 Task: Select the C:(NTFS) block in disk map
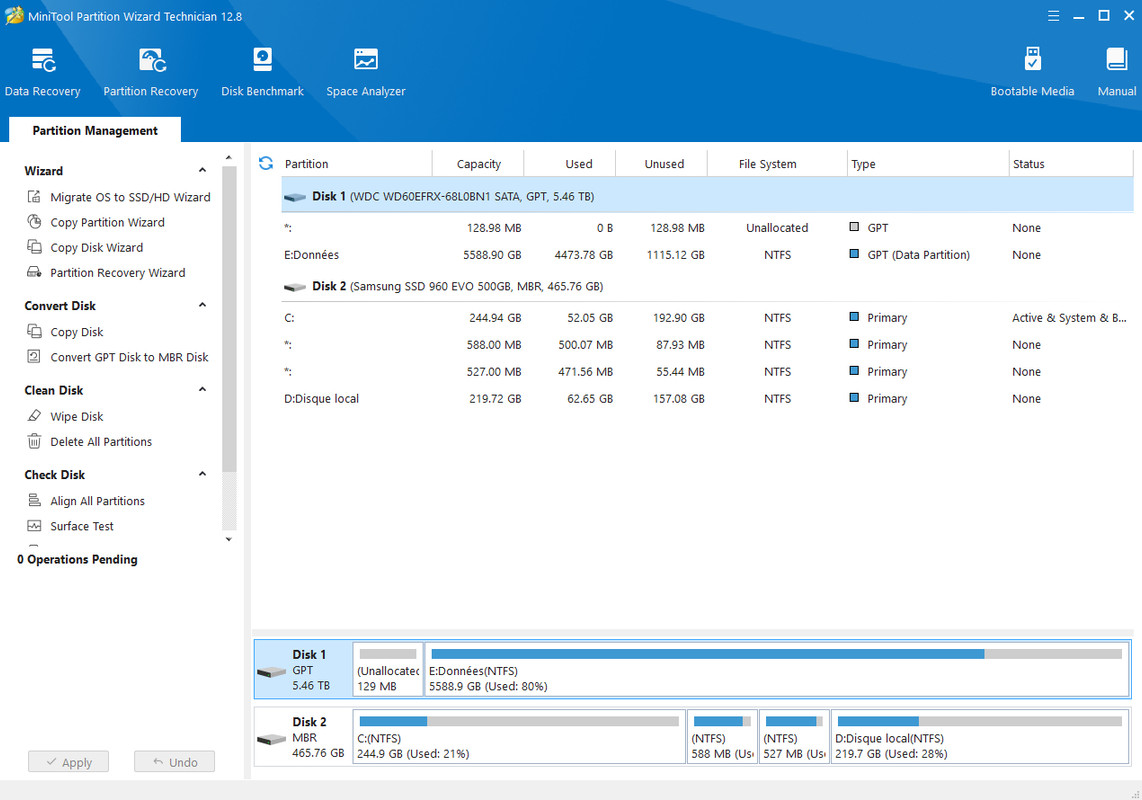tap(519, 737)
